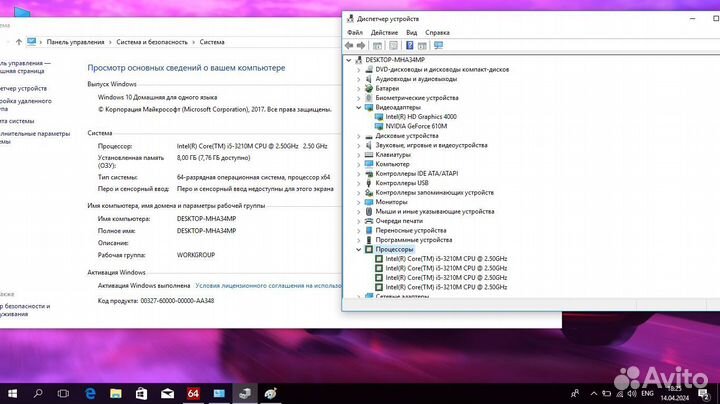This screenshot has width=720, height=404.
Task: Click the Forward arrow in Device Manager toolbar
Action: click(x=361, y=45)
